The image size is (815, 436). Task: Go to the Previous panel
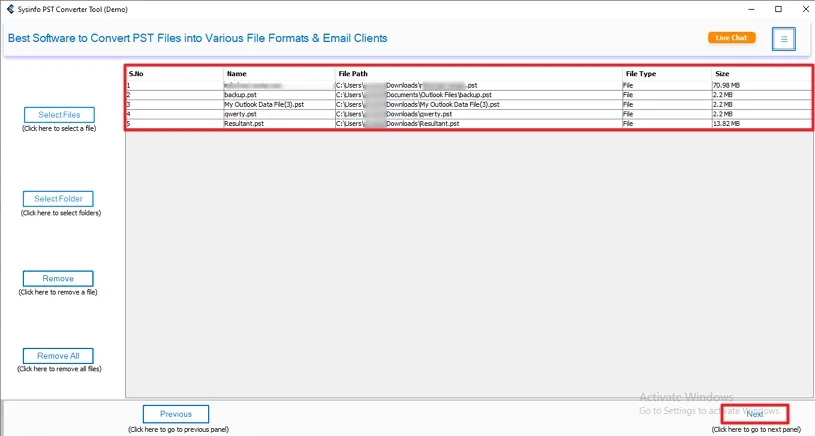coord(176,414)
